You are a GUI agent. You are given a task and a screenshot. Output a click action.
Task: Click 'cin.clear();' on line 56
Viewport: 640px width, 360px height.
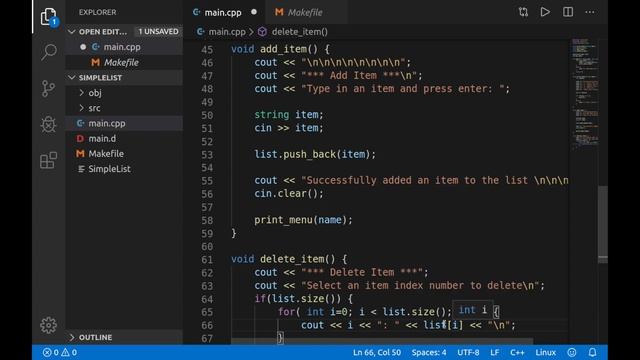click(x=289, y=193)
